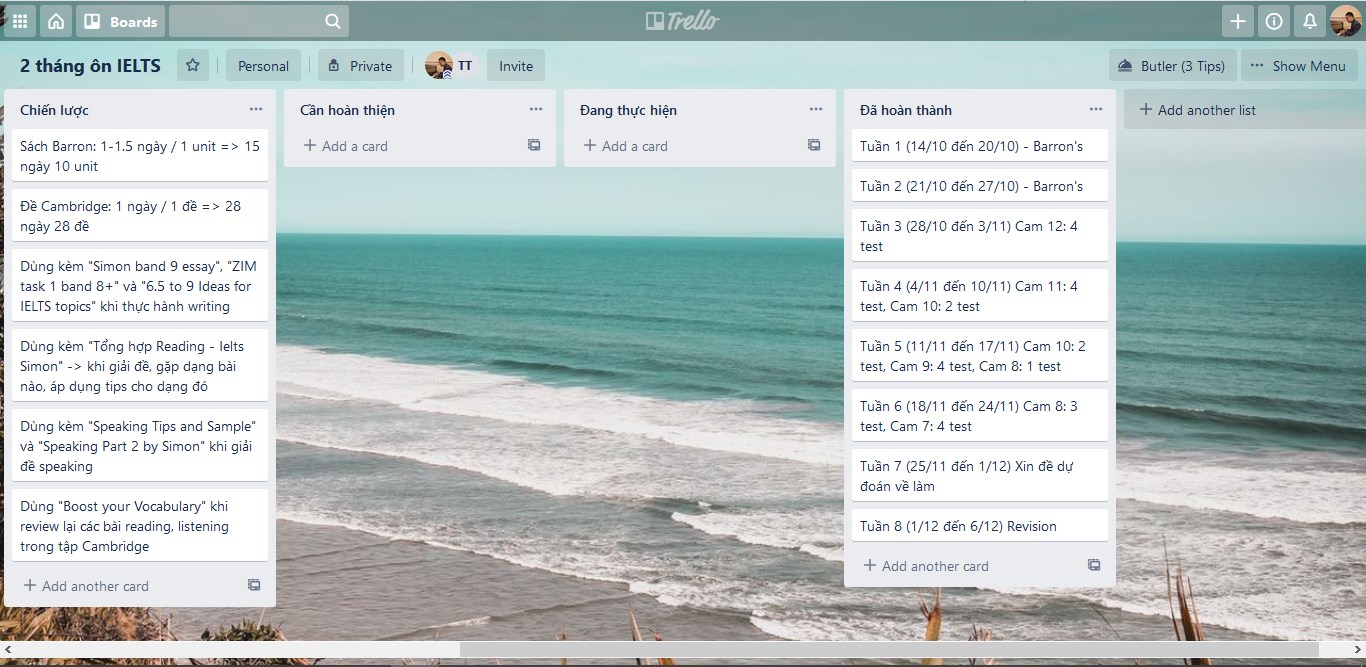Open Đã hoàn thành list actions menu
The image size is (1366, 667).
[1096, 110]
